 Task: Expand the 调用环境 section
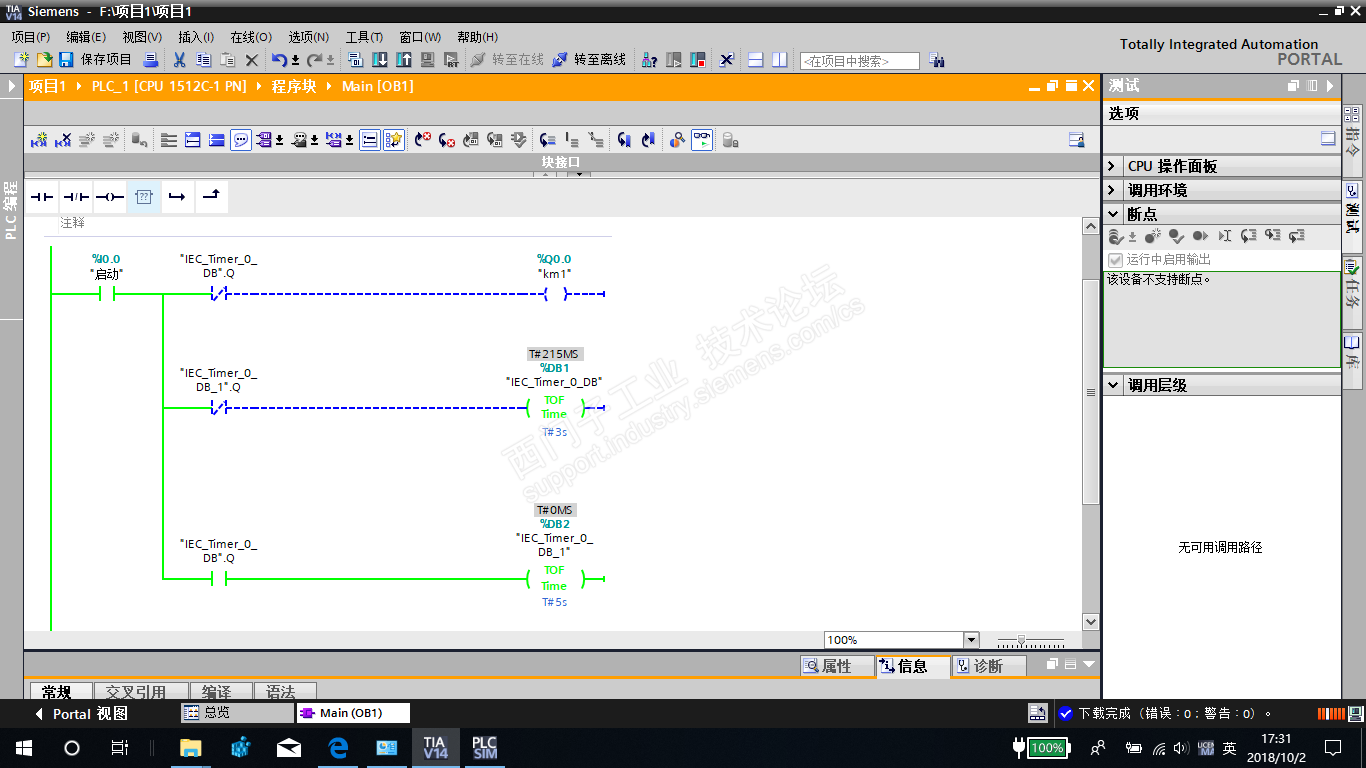[x=1112, y=190]
